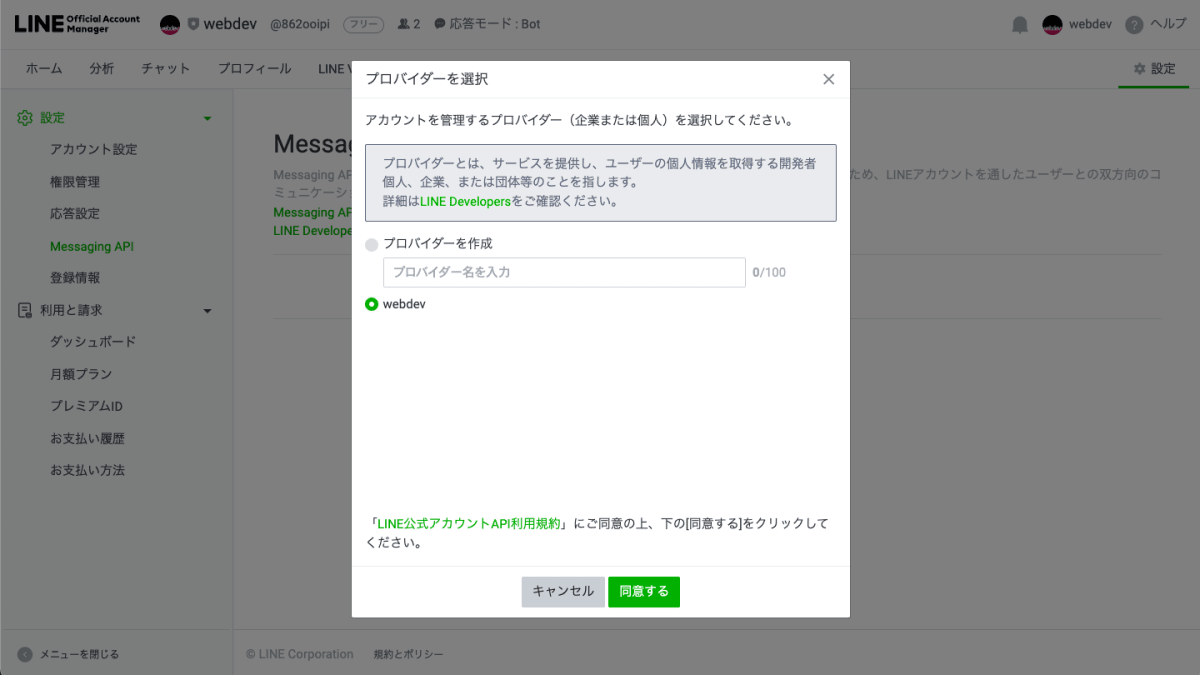Click the webdev account avatar beside the logo
The image size is (1200, 675).
click(170, 24)
